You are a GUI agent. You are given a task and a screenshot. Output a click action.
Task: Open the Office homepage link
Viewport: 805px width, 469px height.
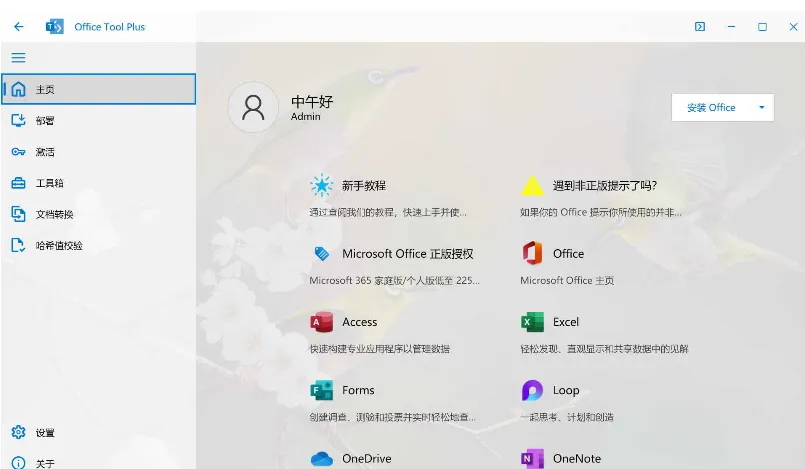(x=568, y=254)
